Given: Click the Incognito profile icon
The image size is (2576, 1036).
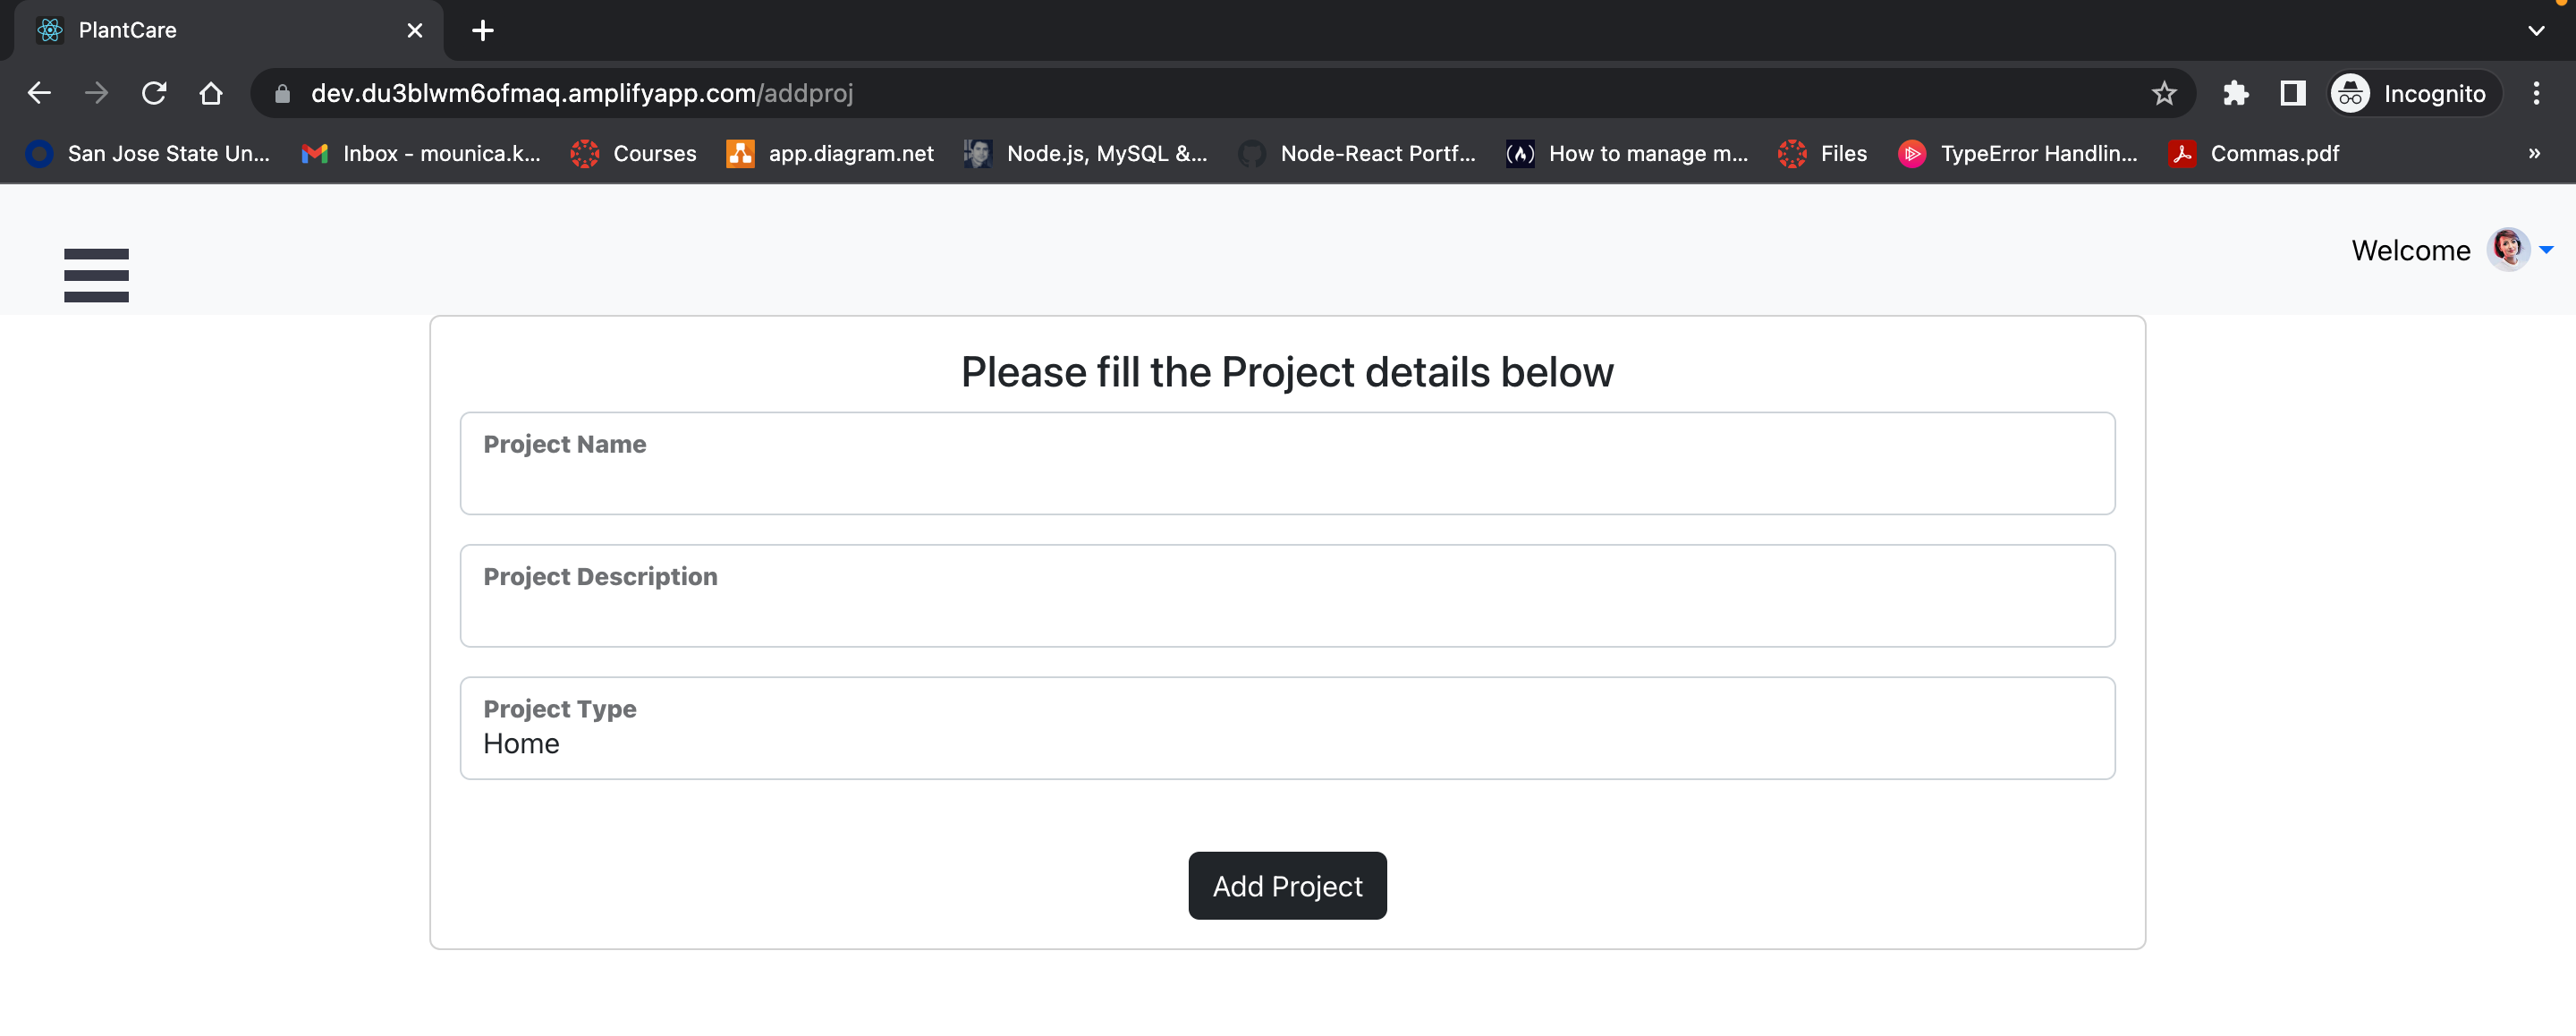Looking at the screenshot, I should point(2351,93).
